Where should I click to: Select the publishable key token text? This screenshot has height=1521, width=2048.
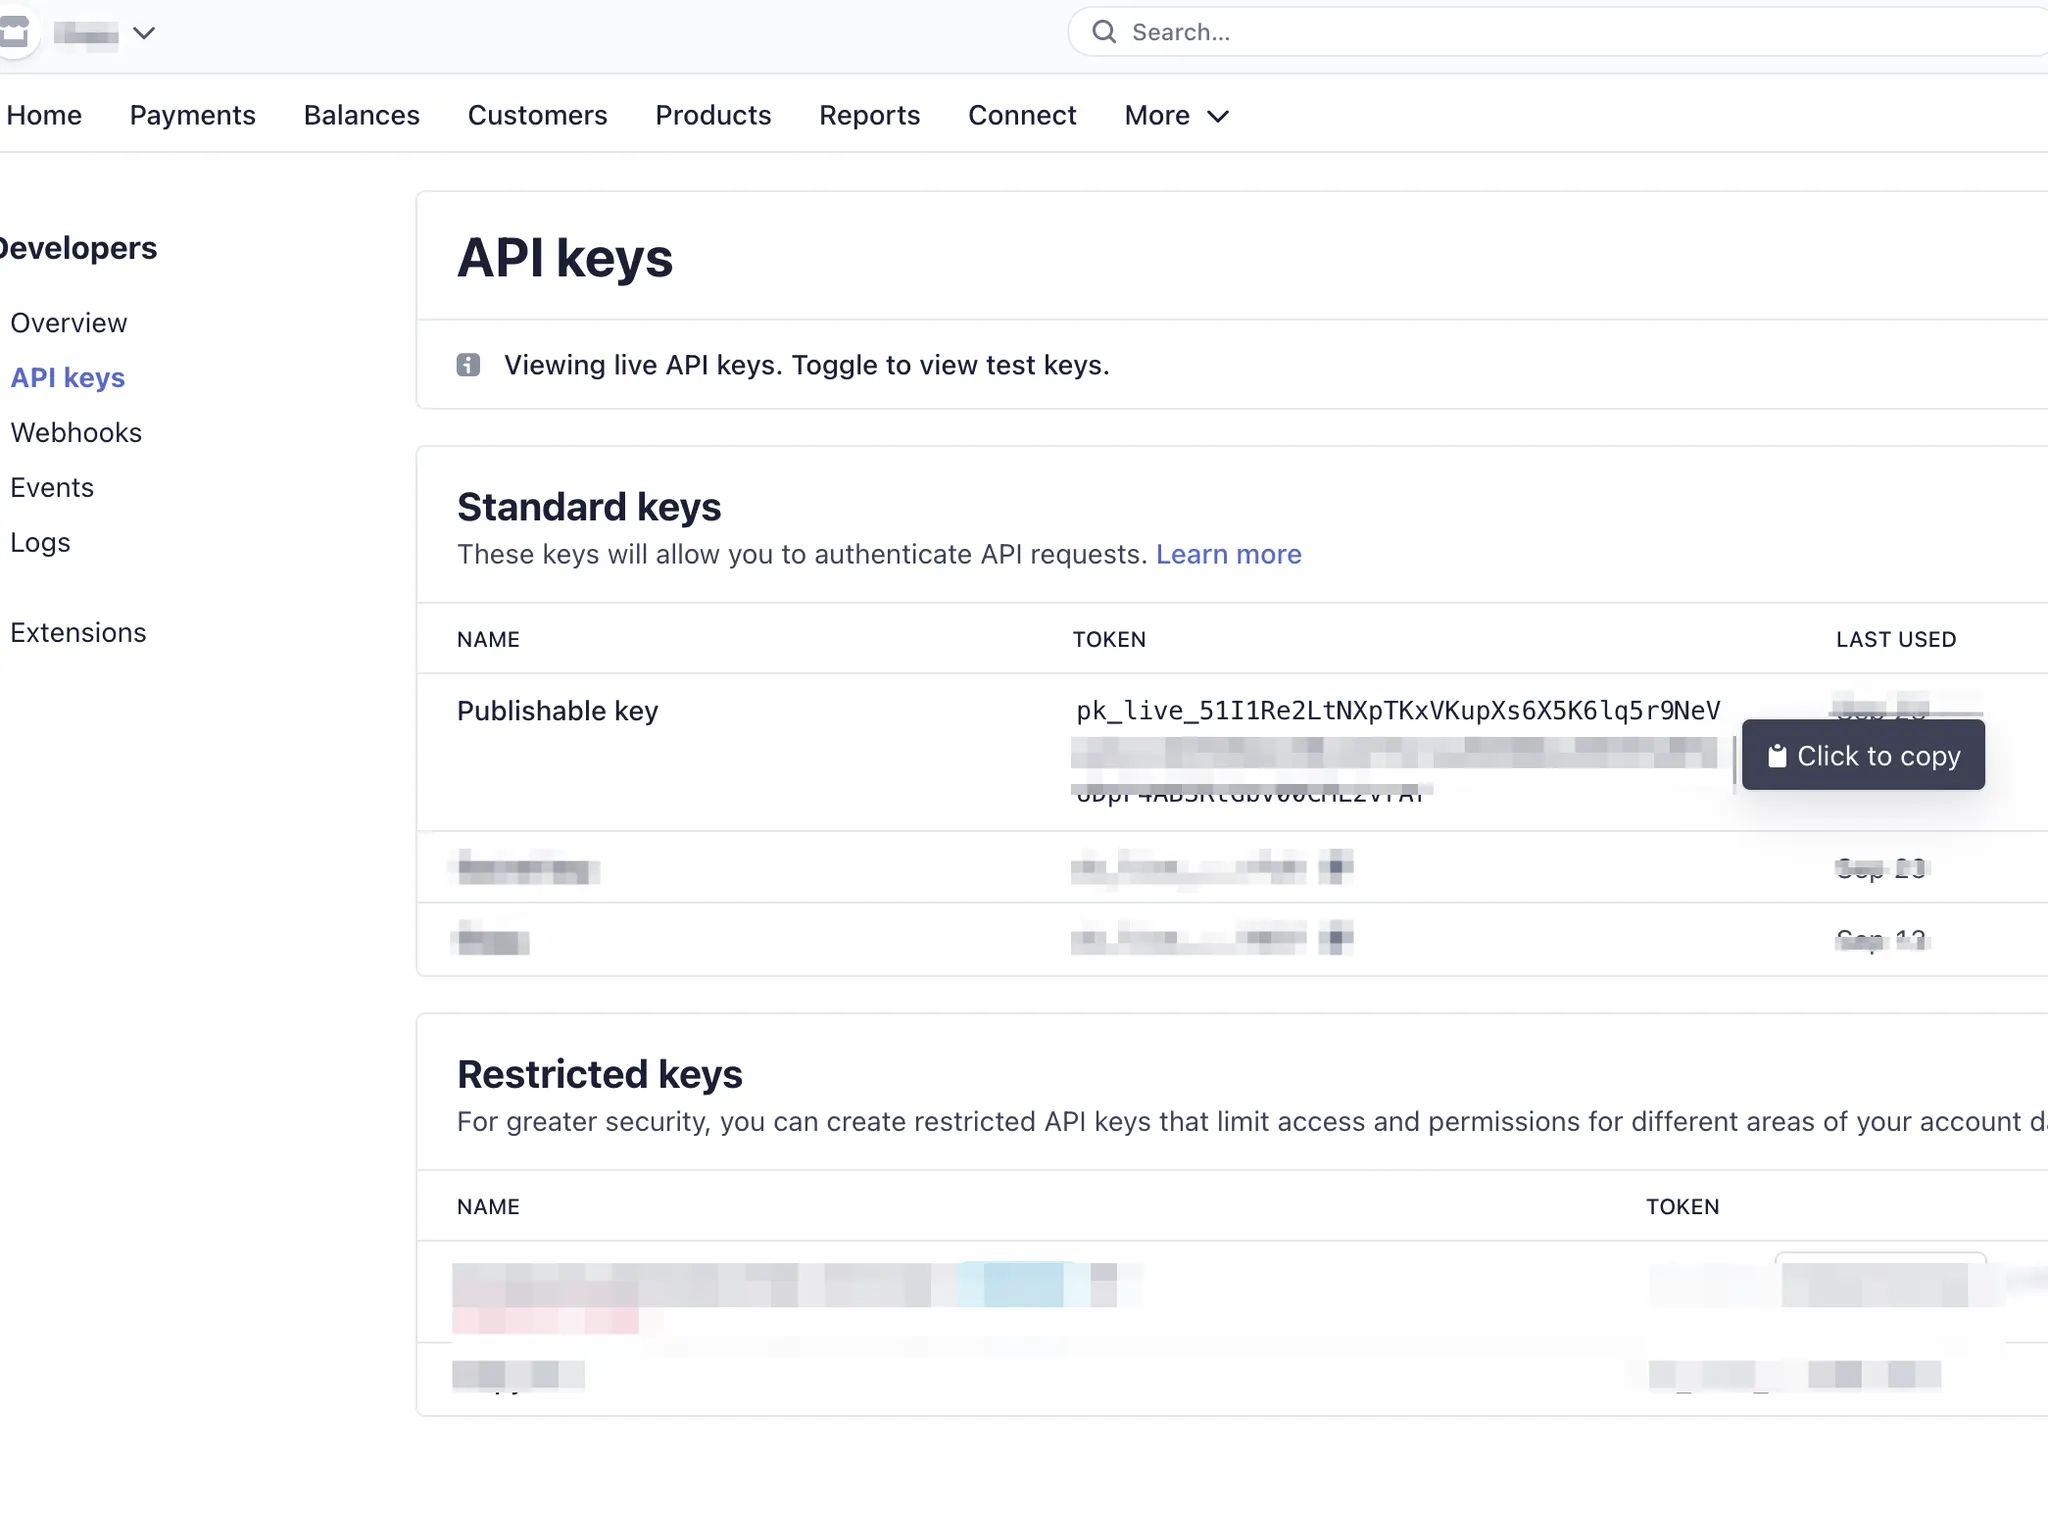click(1397, 711)
